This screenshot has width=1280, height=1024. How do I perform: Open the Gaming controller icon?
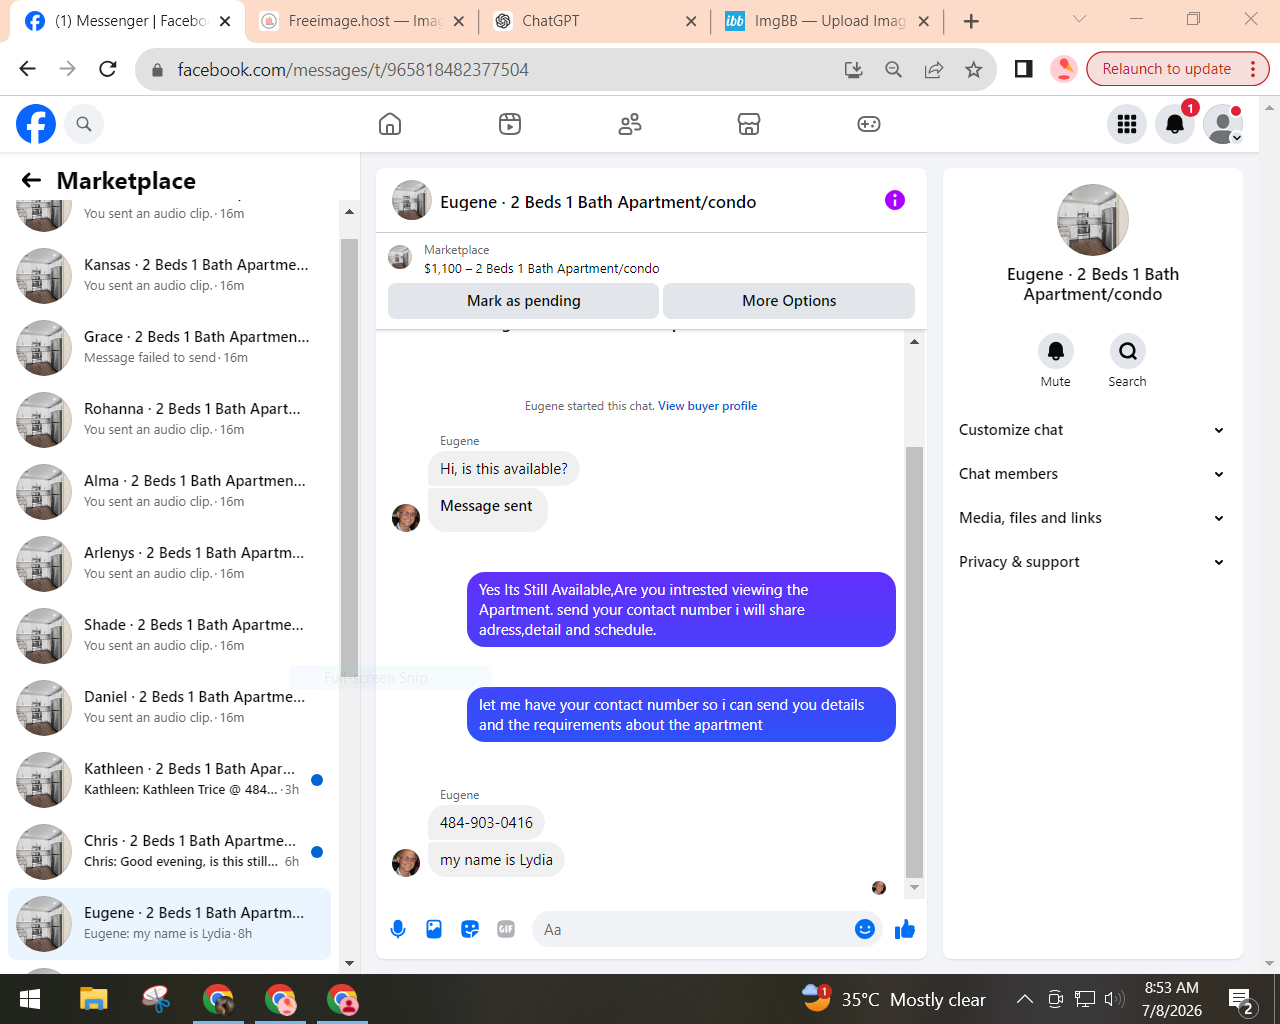(869, 124)
